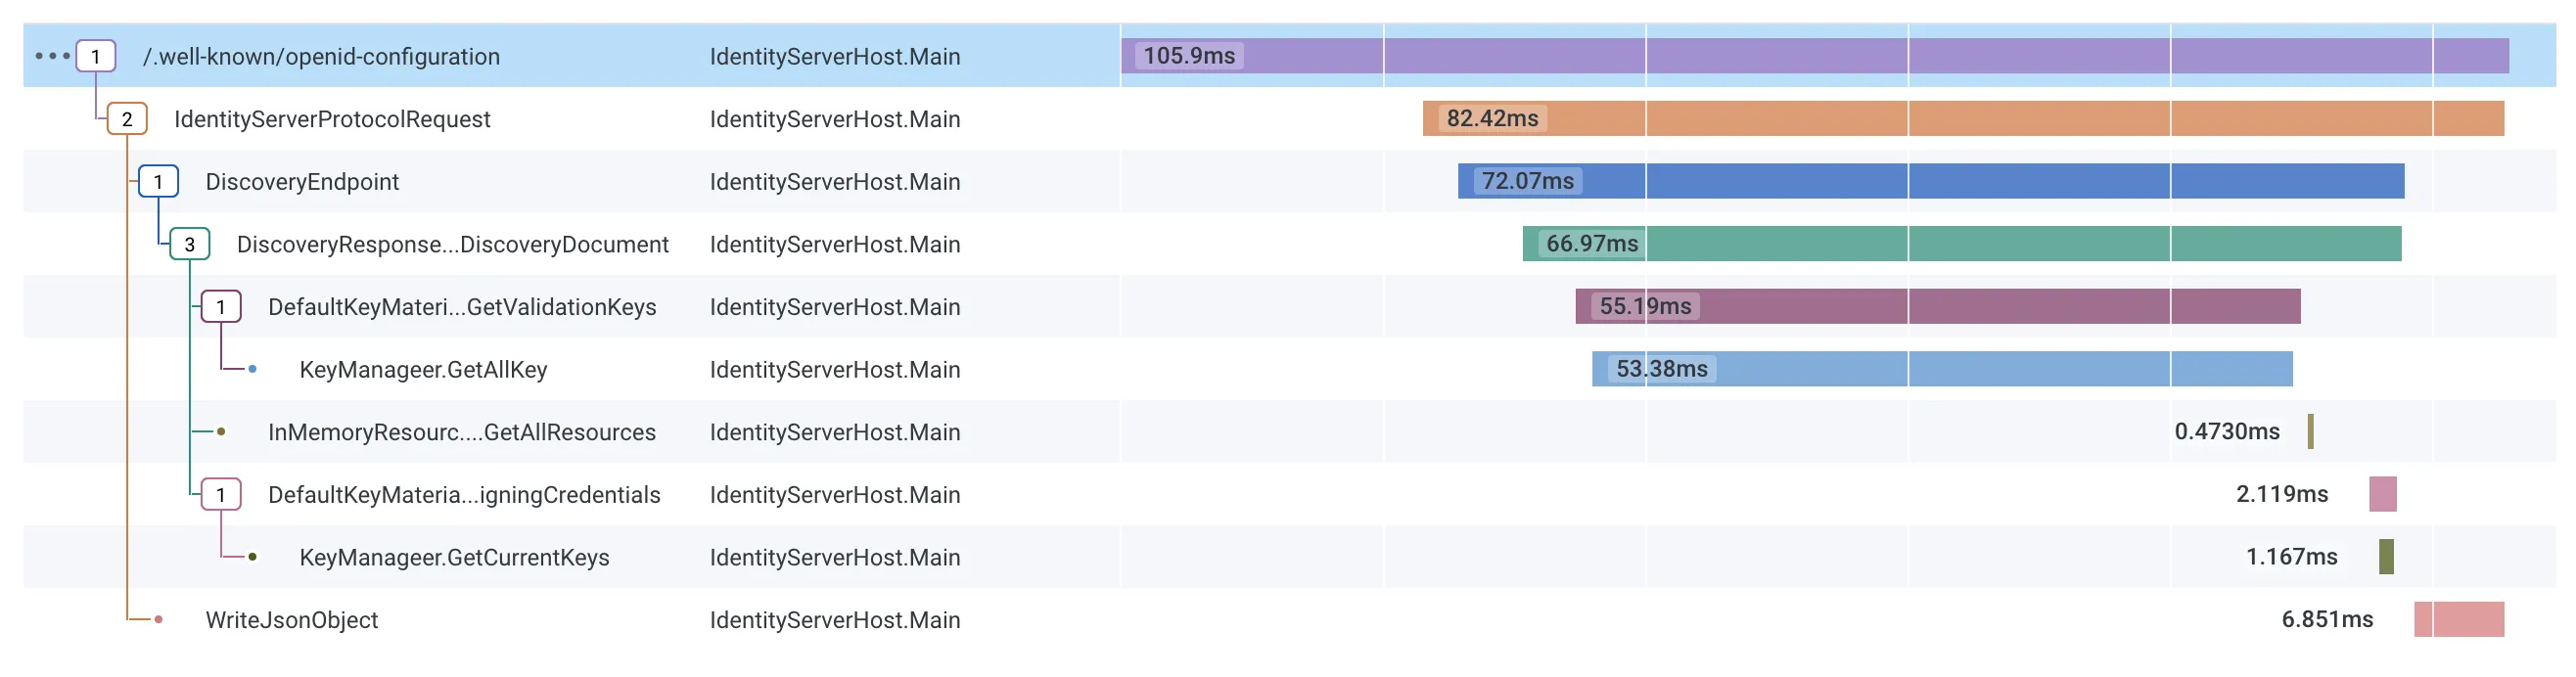Collapse the DiscoveryEndpoint span node
The image size is (2576, 677).
[158, 182]
